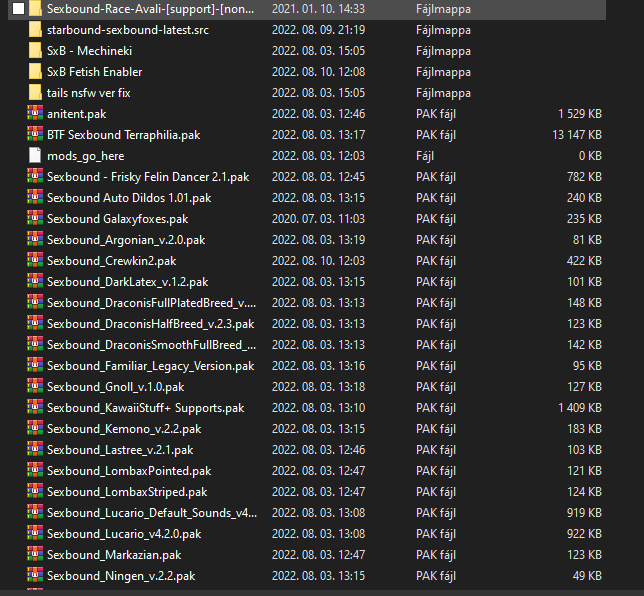This screenshot has width=644, height=596.
Task: Click the Sexbound_DarkLatex_v.1.2.pak archive icon
Action: pyautogui.click(x=35, y=281)
